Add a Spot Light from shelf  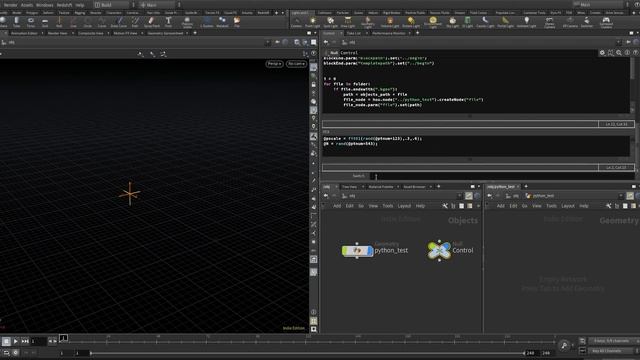click(x=331, y=22)
